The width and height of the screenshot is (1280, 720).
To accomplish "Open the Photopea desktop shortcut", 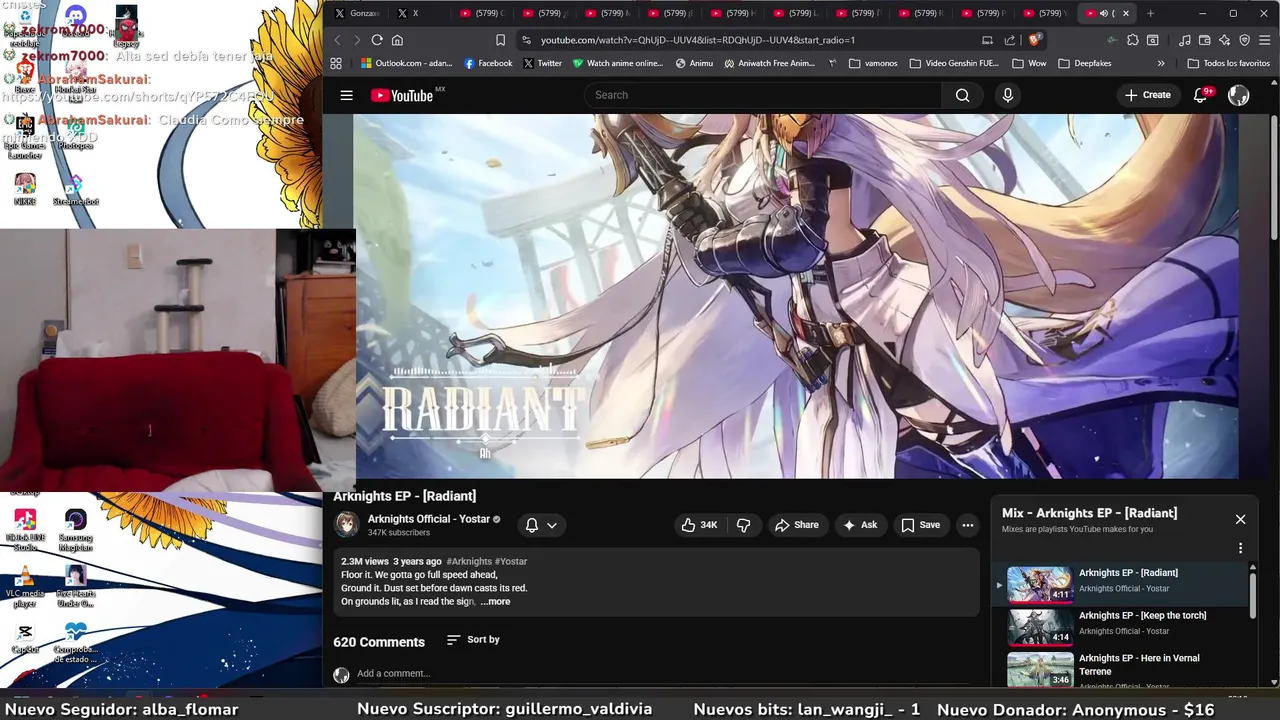I will click(75, 133).
